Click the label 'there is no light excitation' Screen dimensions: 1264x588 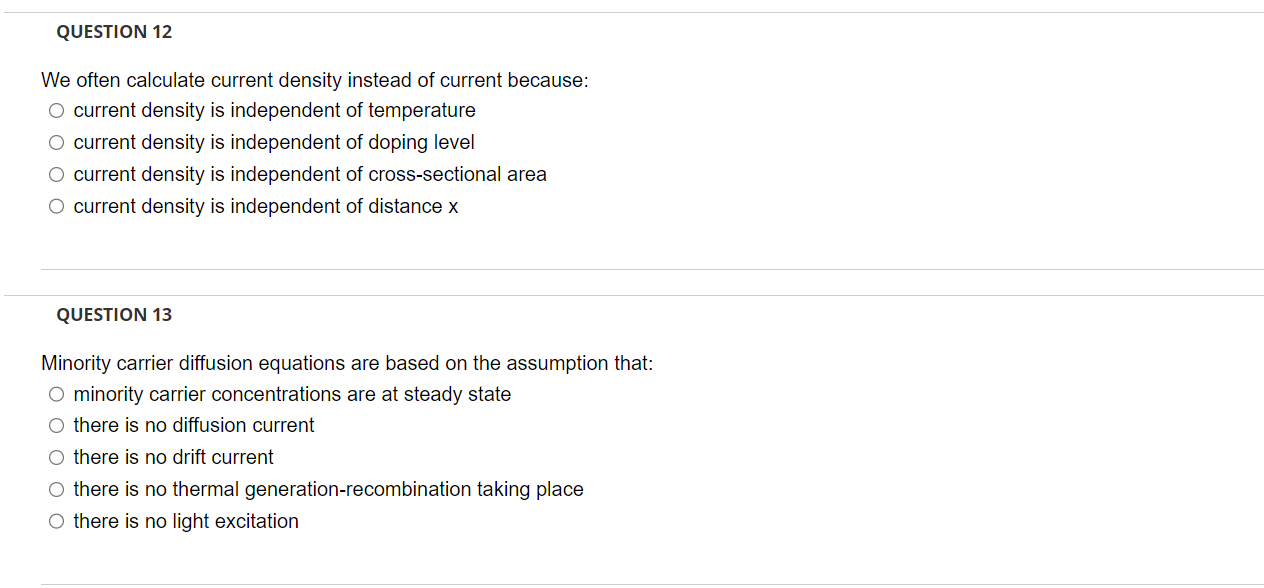tap(186, 521)
